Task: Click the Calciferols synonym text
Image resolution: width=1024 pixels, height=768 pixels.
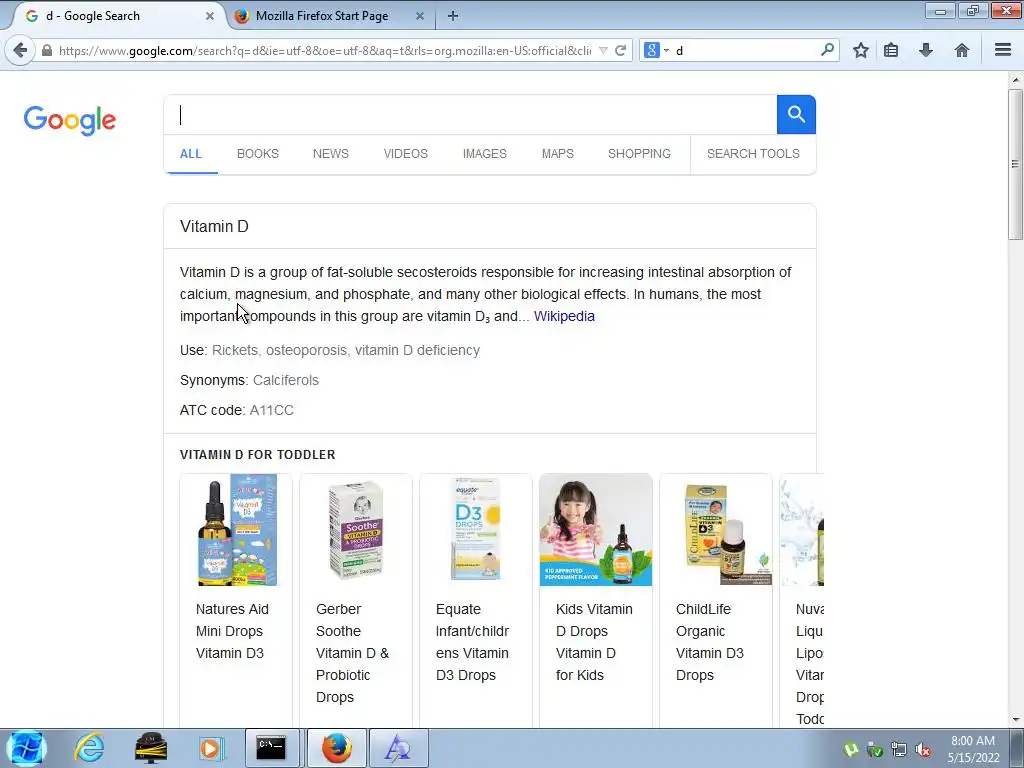Action: [x=285, y=380]
